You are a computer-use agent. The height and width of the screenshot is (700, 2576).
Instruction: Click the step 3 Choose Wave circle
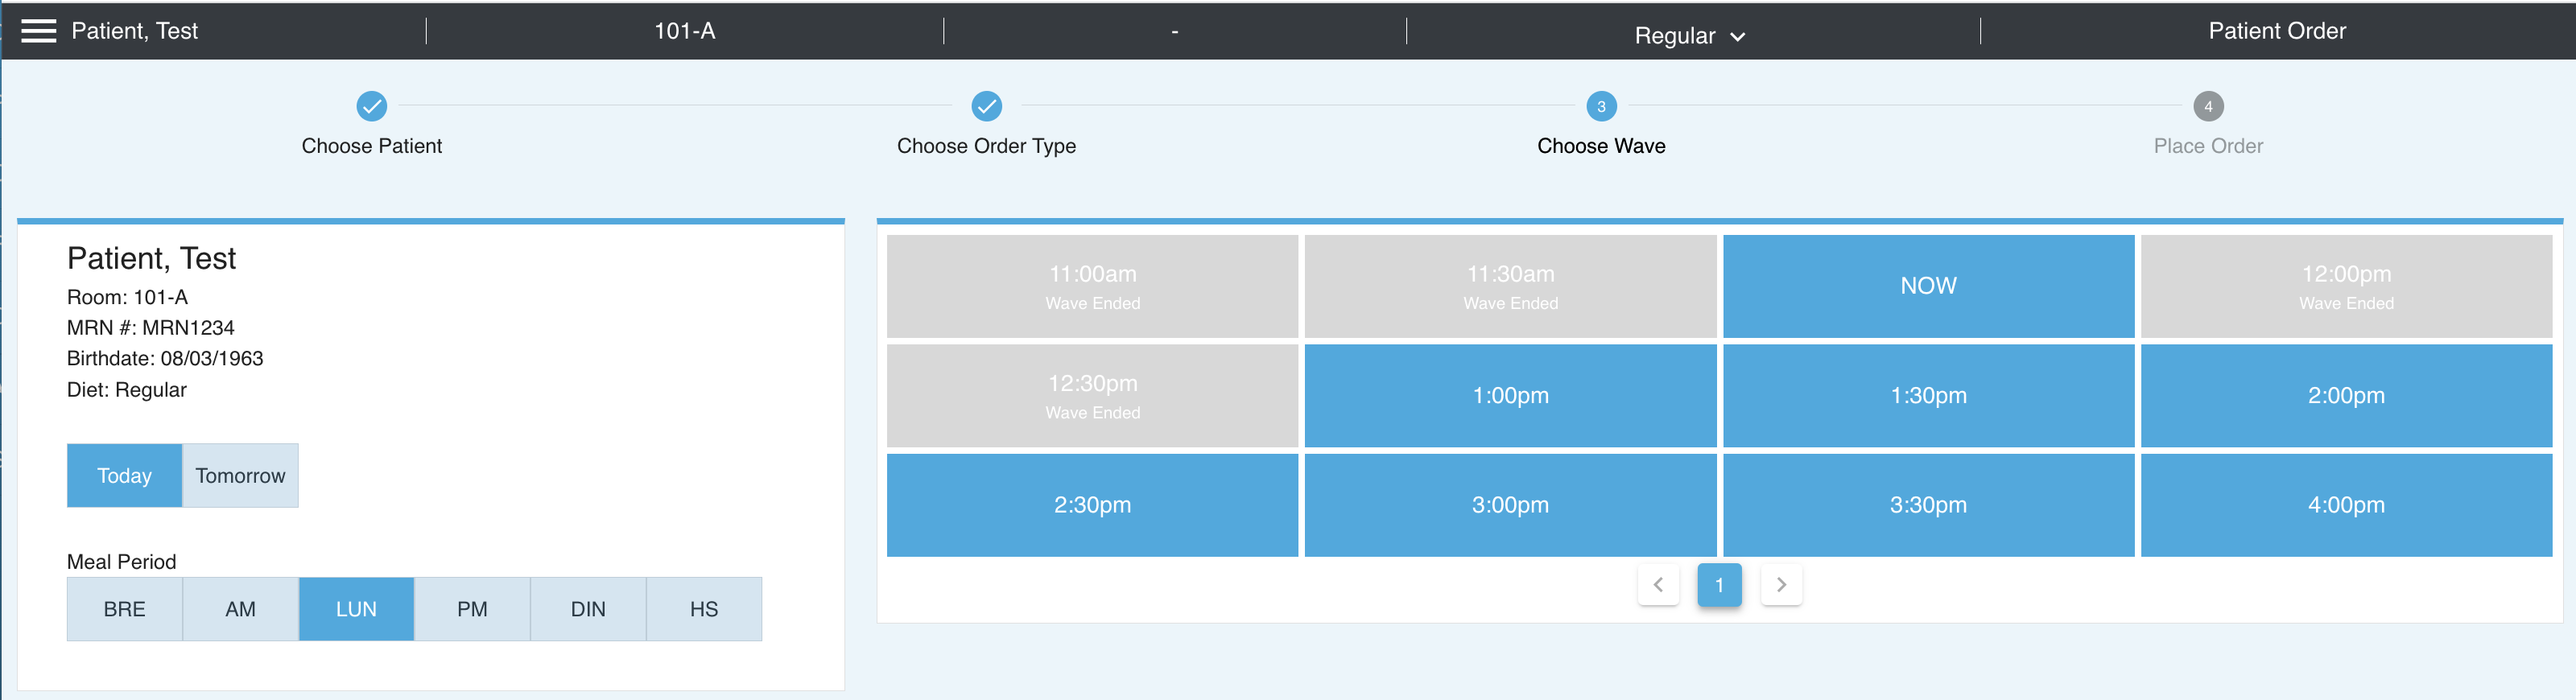[1601, 106]
